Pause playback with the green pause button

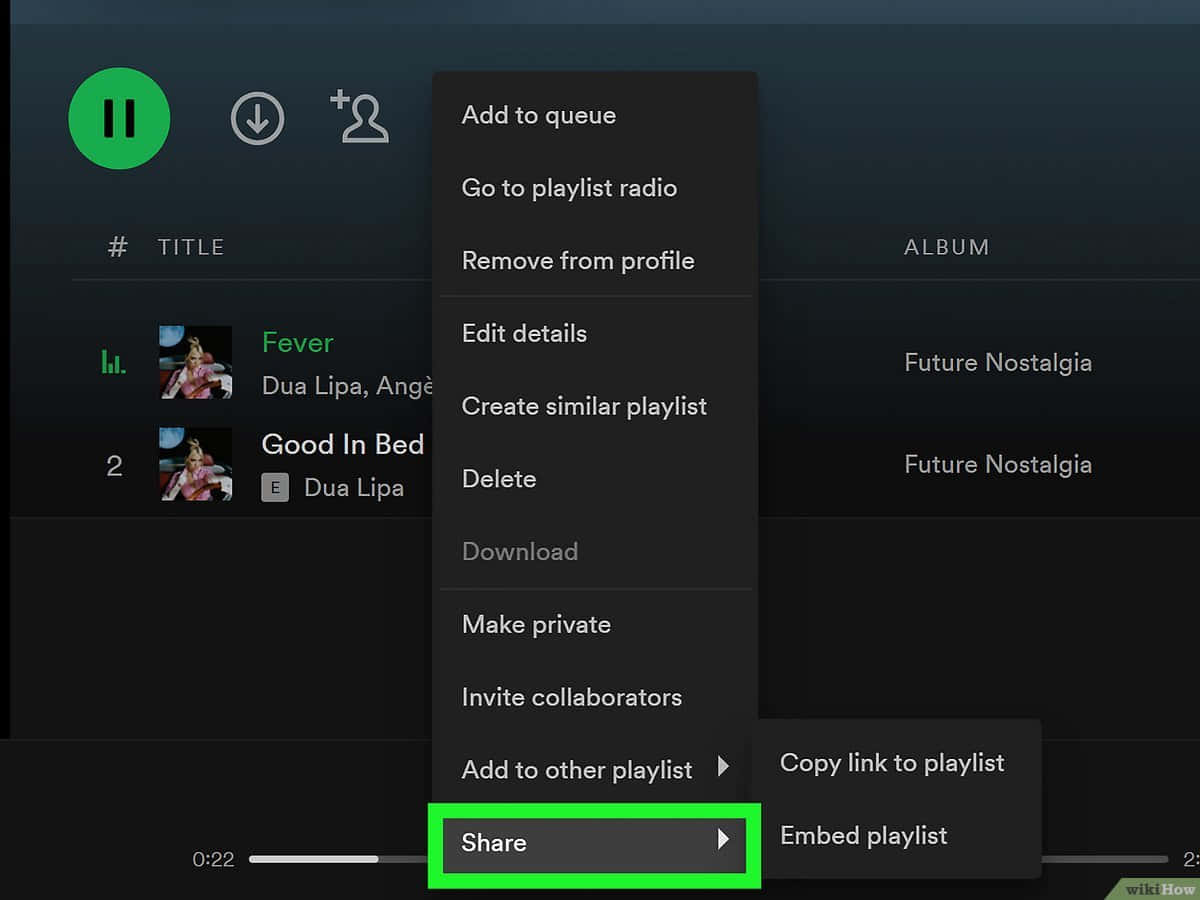coord(119,118)
